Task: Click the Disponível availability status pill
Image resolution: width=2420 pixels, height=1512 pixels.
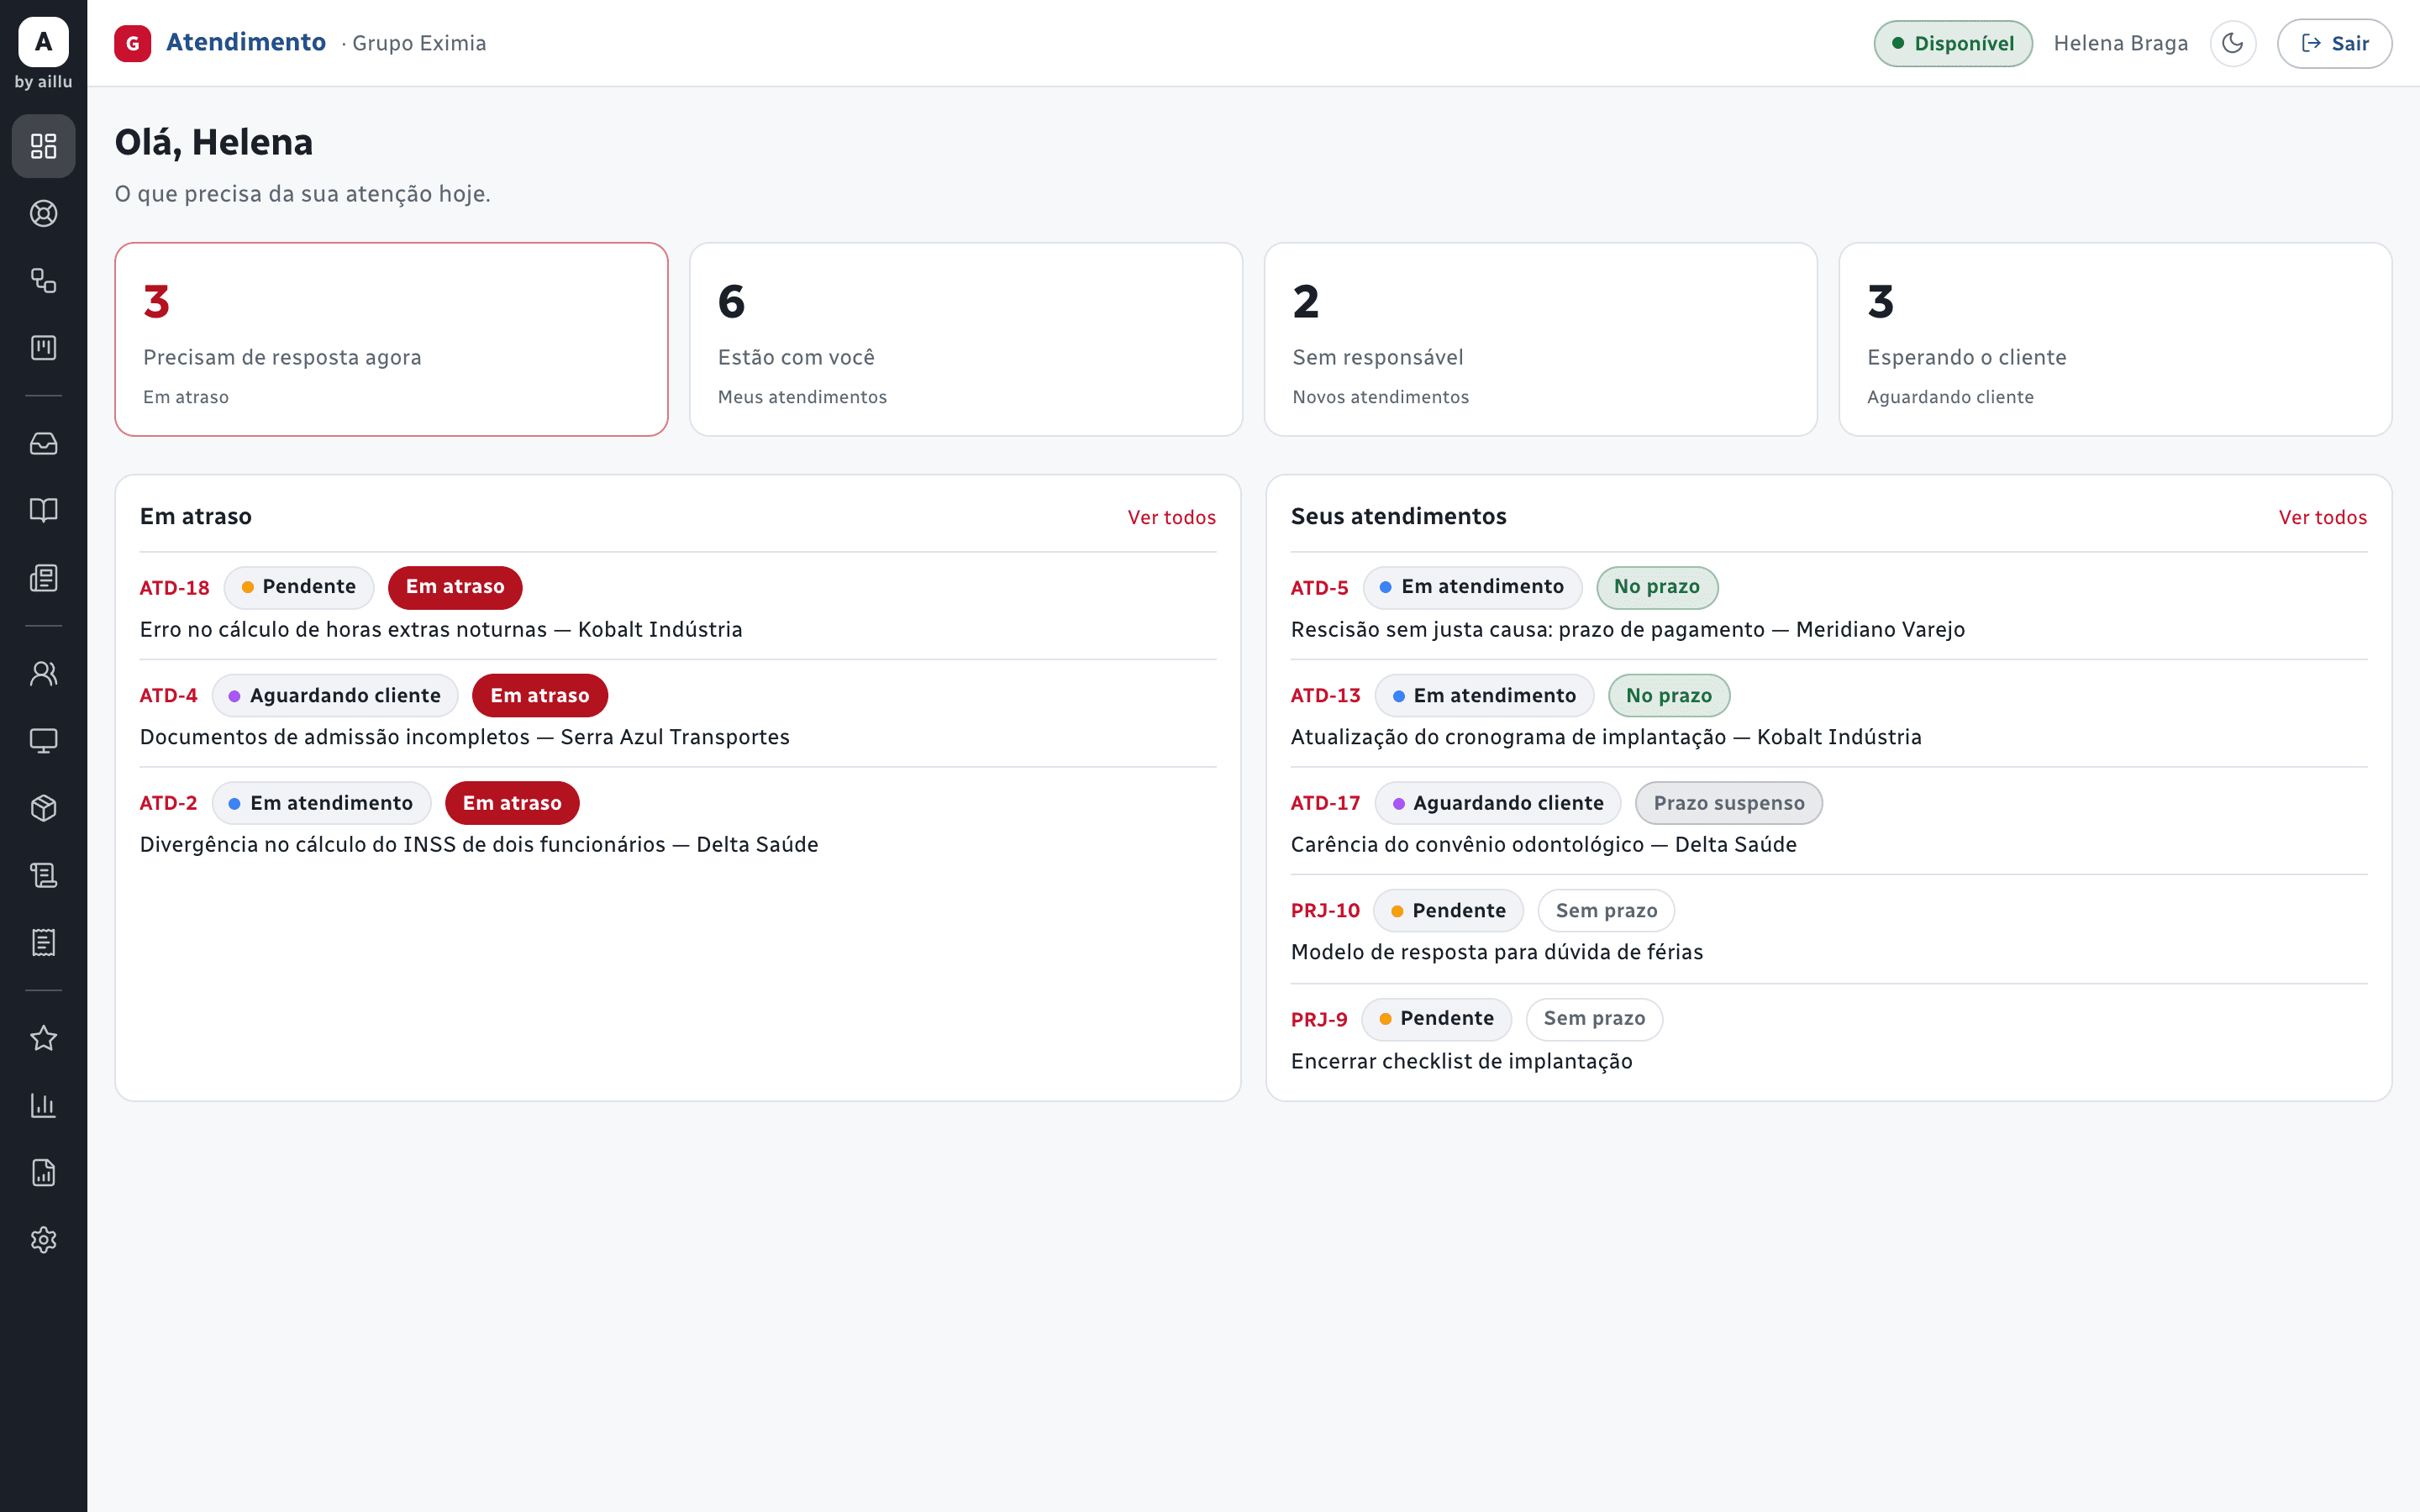Action: tap(1952, 43)
